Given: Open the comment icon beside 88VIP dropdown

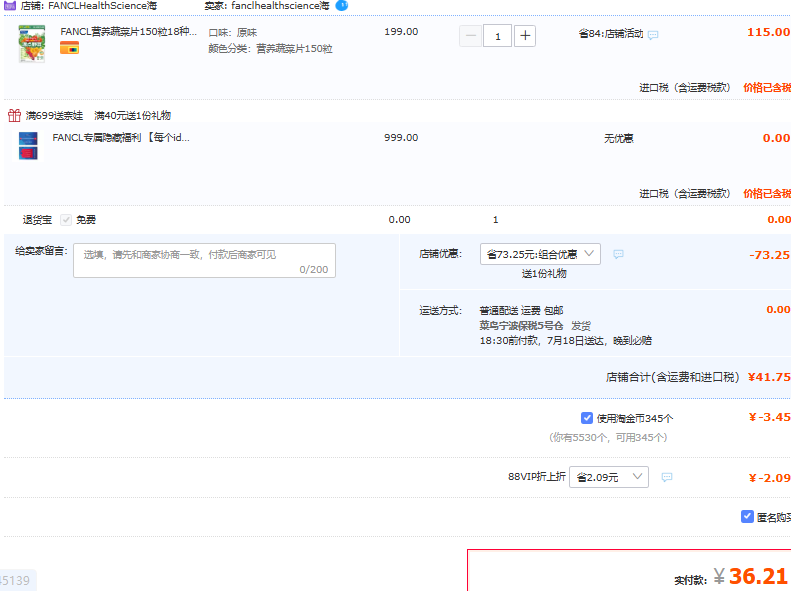Looking at the screenshot, I should click(666, 477).
